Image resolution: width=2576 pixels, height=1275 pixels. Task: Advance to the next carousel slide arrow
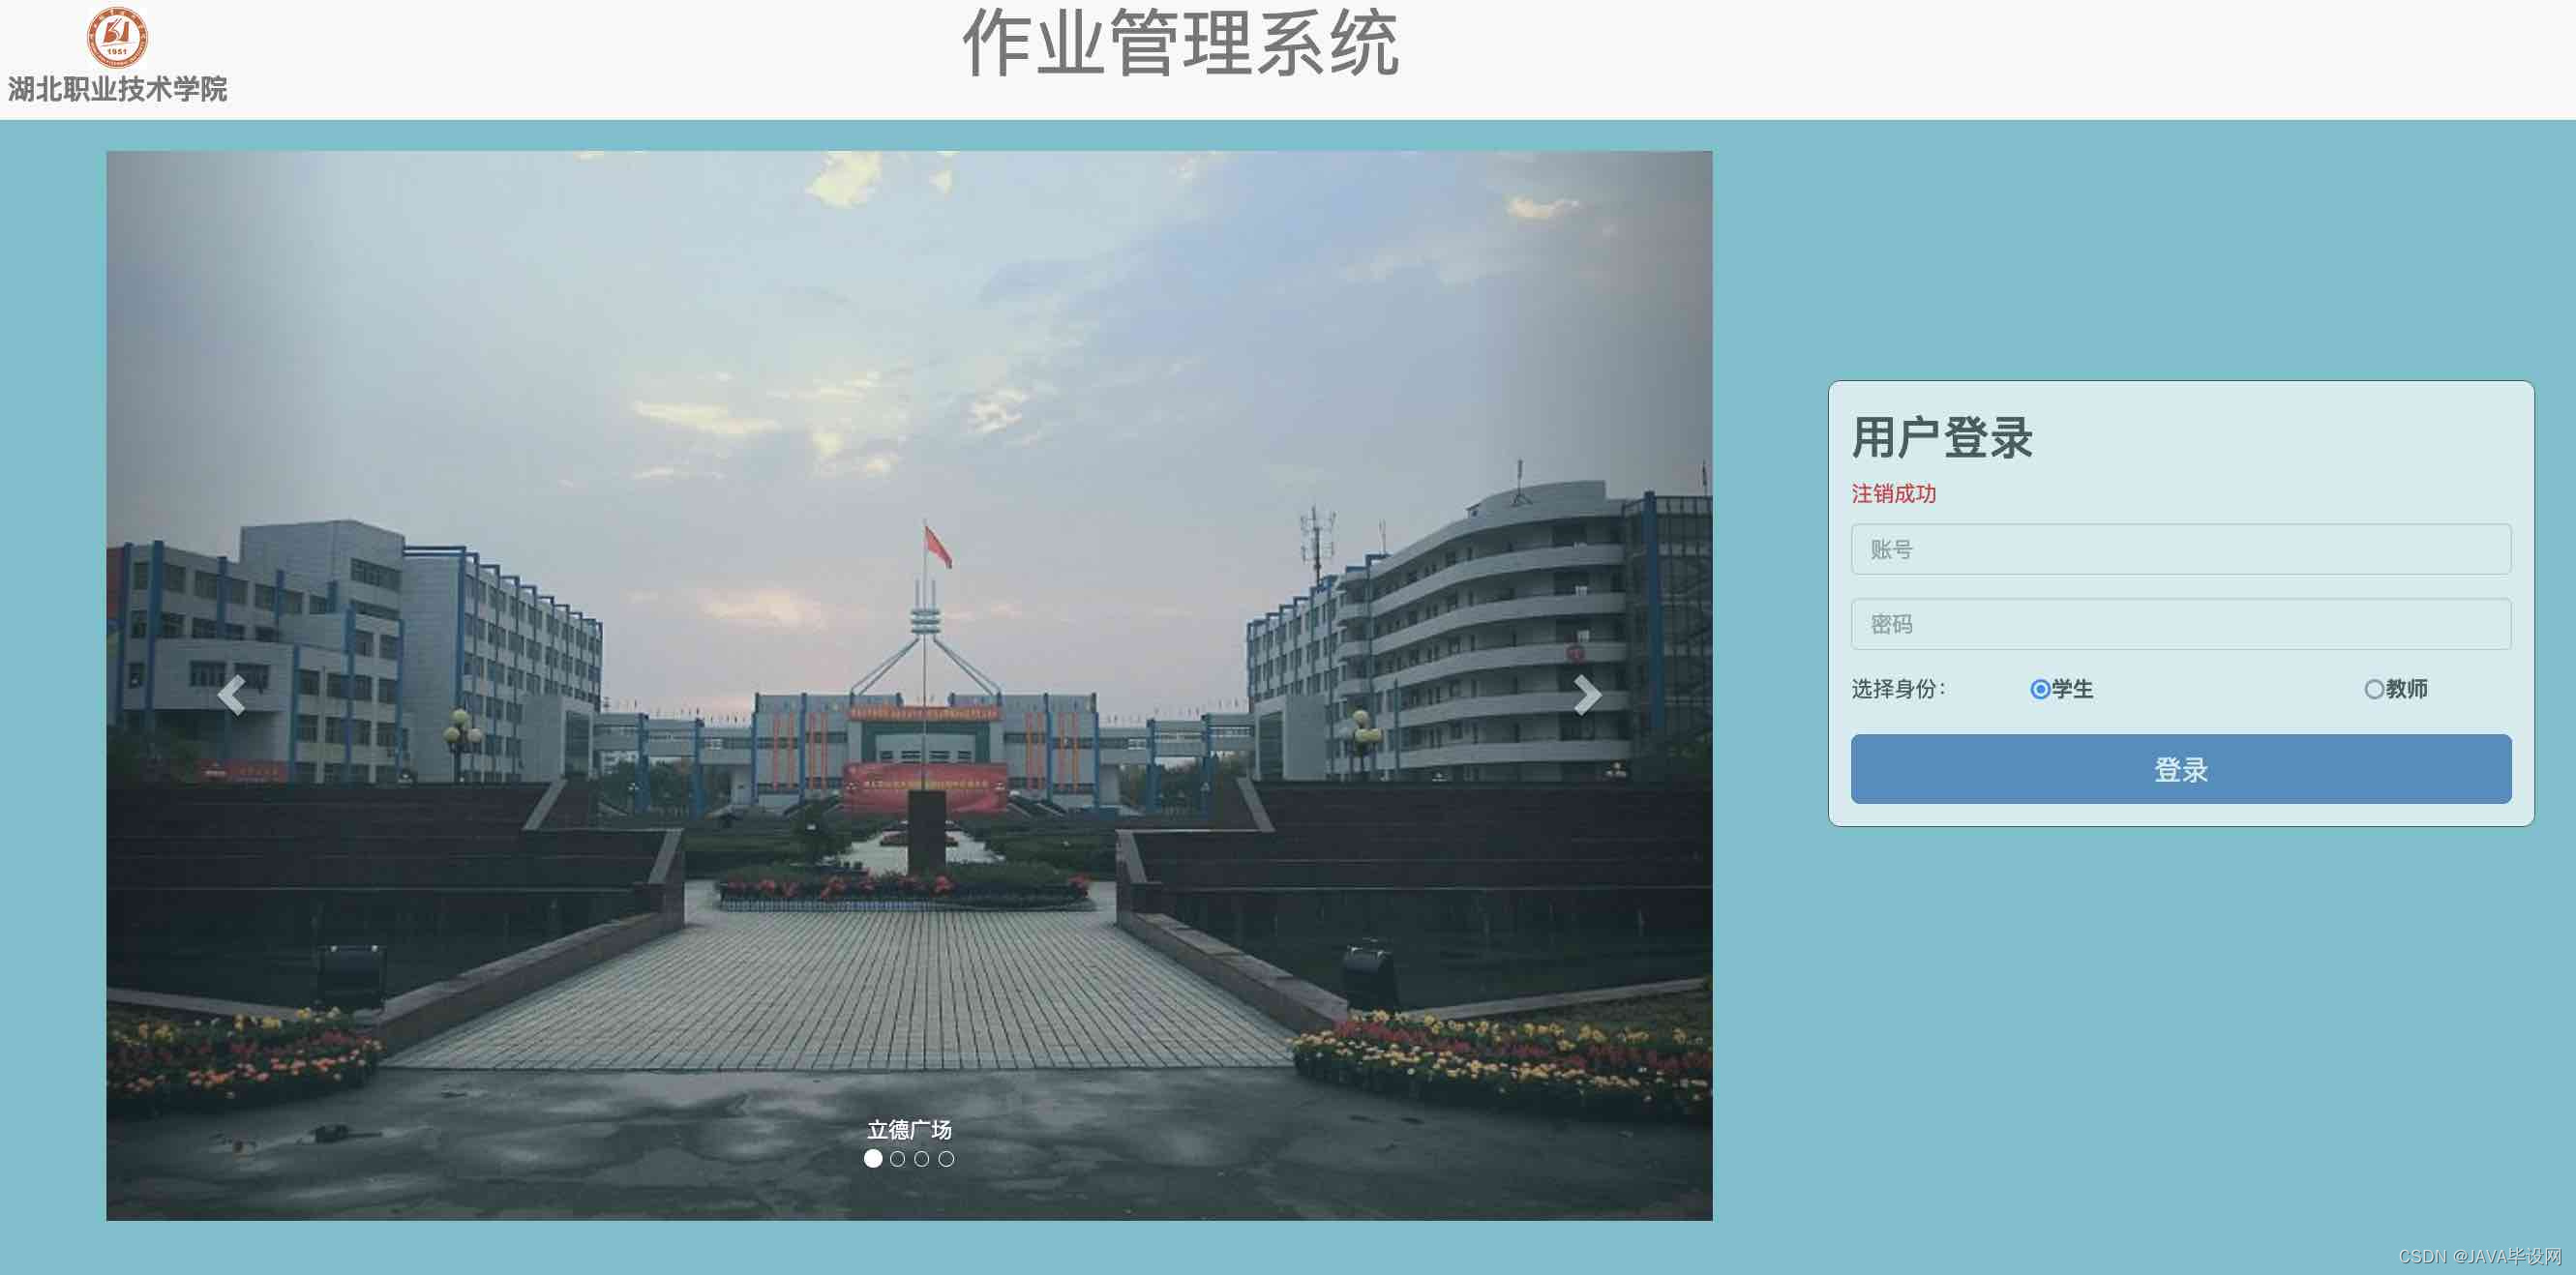tap(1587, 695)
